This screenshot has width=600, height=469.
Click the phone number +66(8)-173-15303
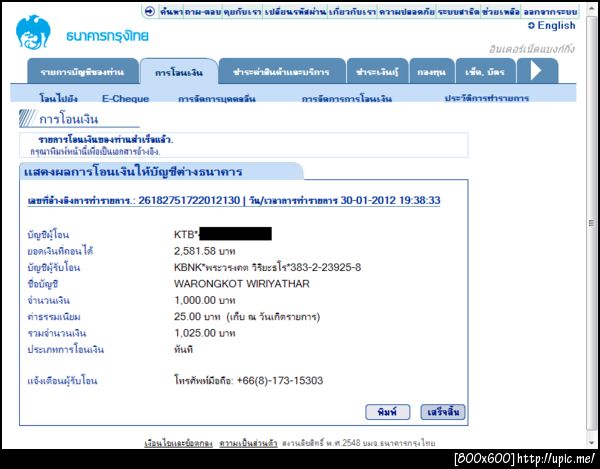pyautogui.click(x=280, y=381)
